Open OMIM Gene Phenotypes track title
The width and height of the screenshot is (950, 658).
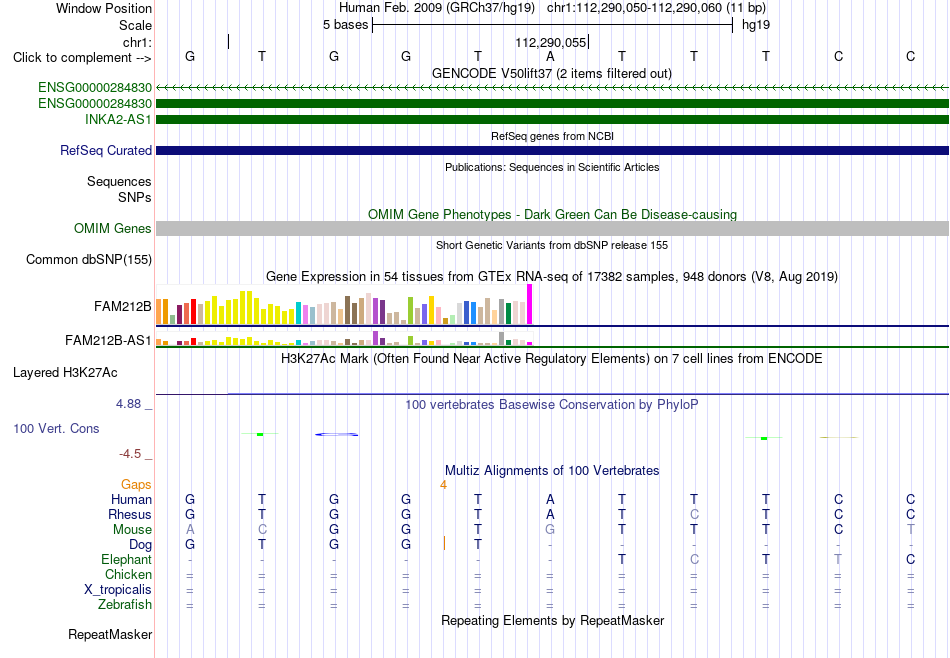[552, 214]
